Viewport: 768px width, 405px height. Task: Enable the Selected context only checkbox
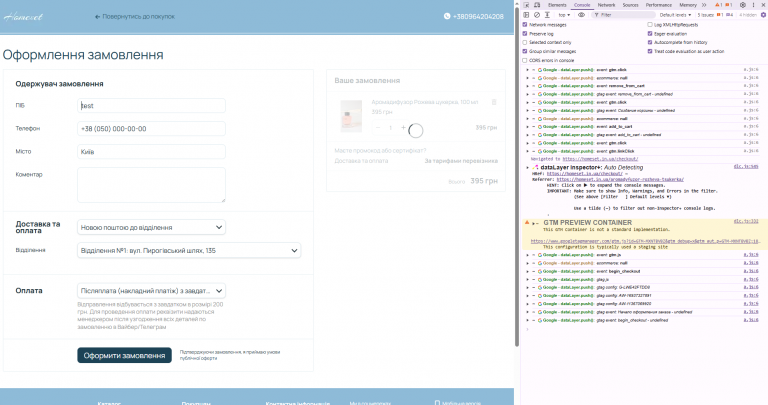(525, 43)
